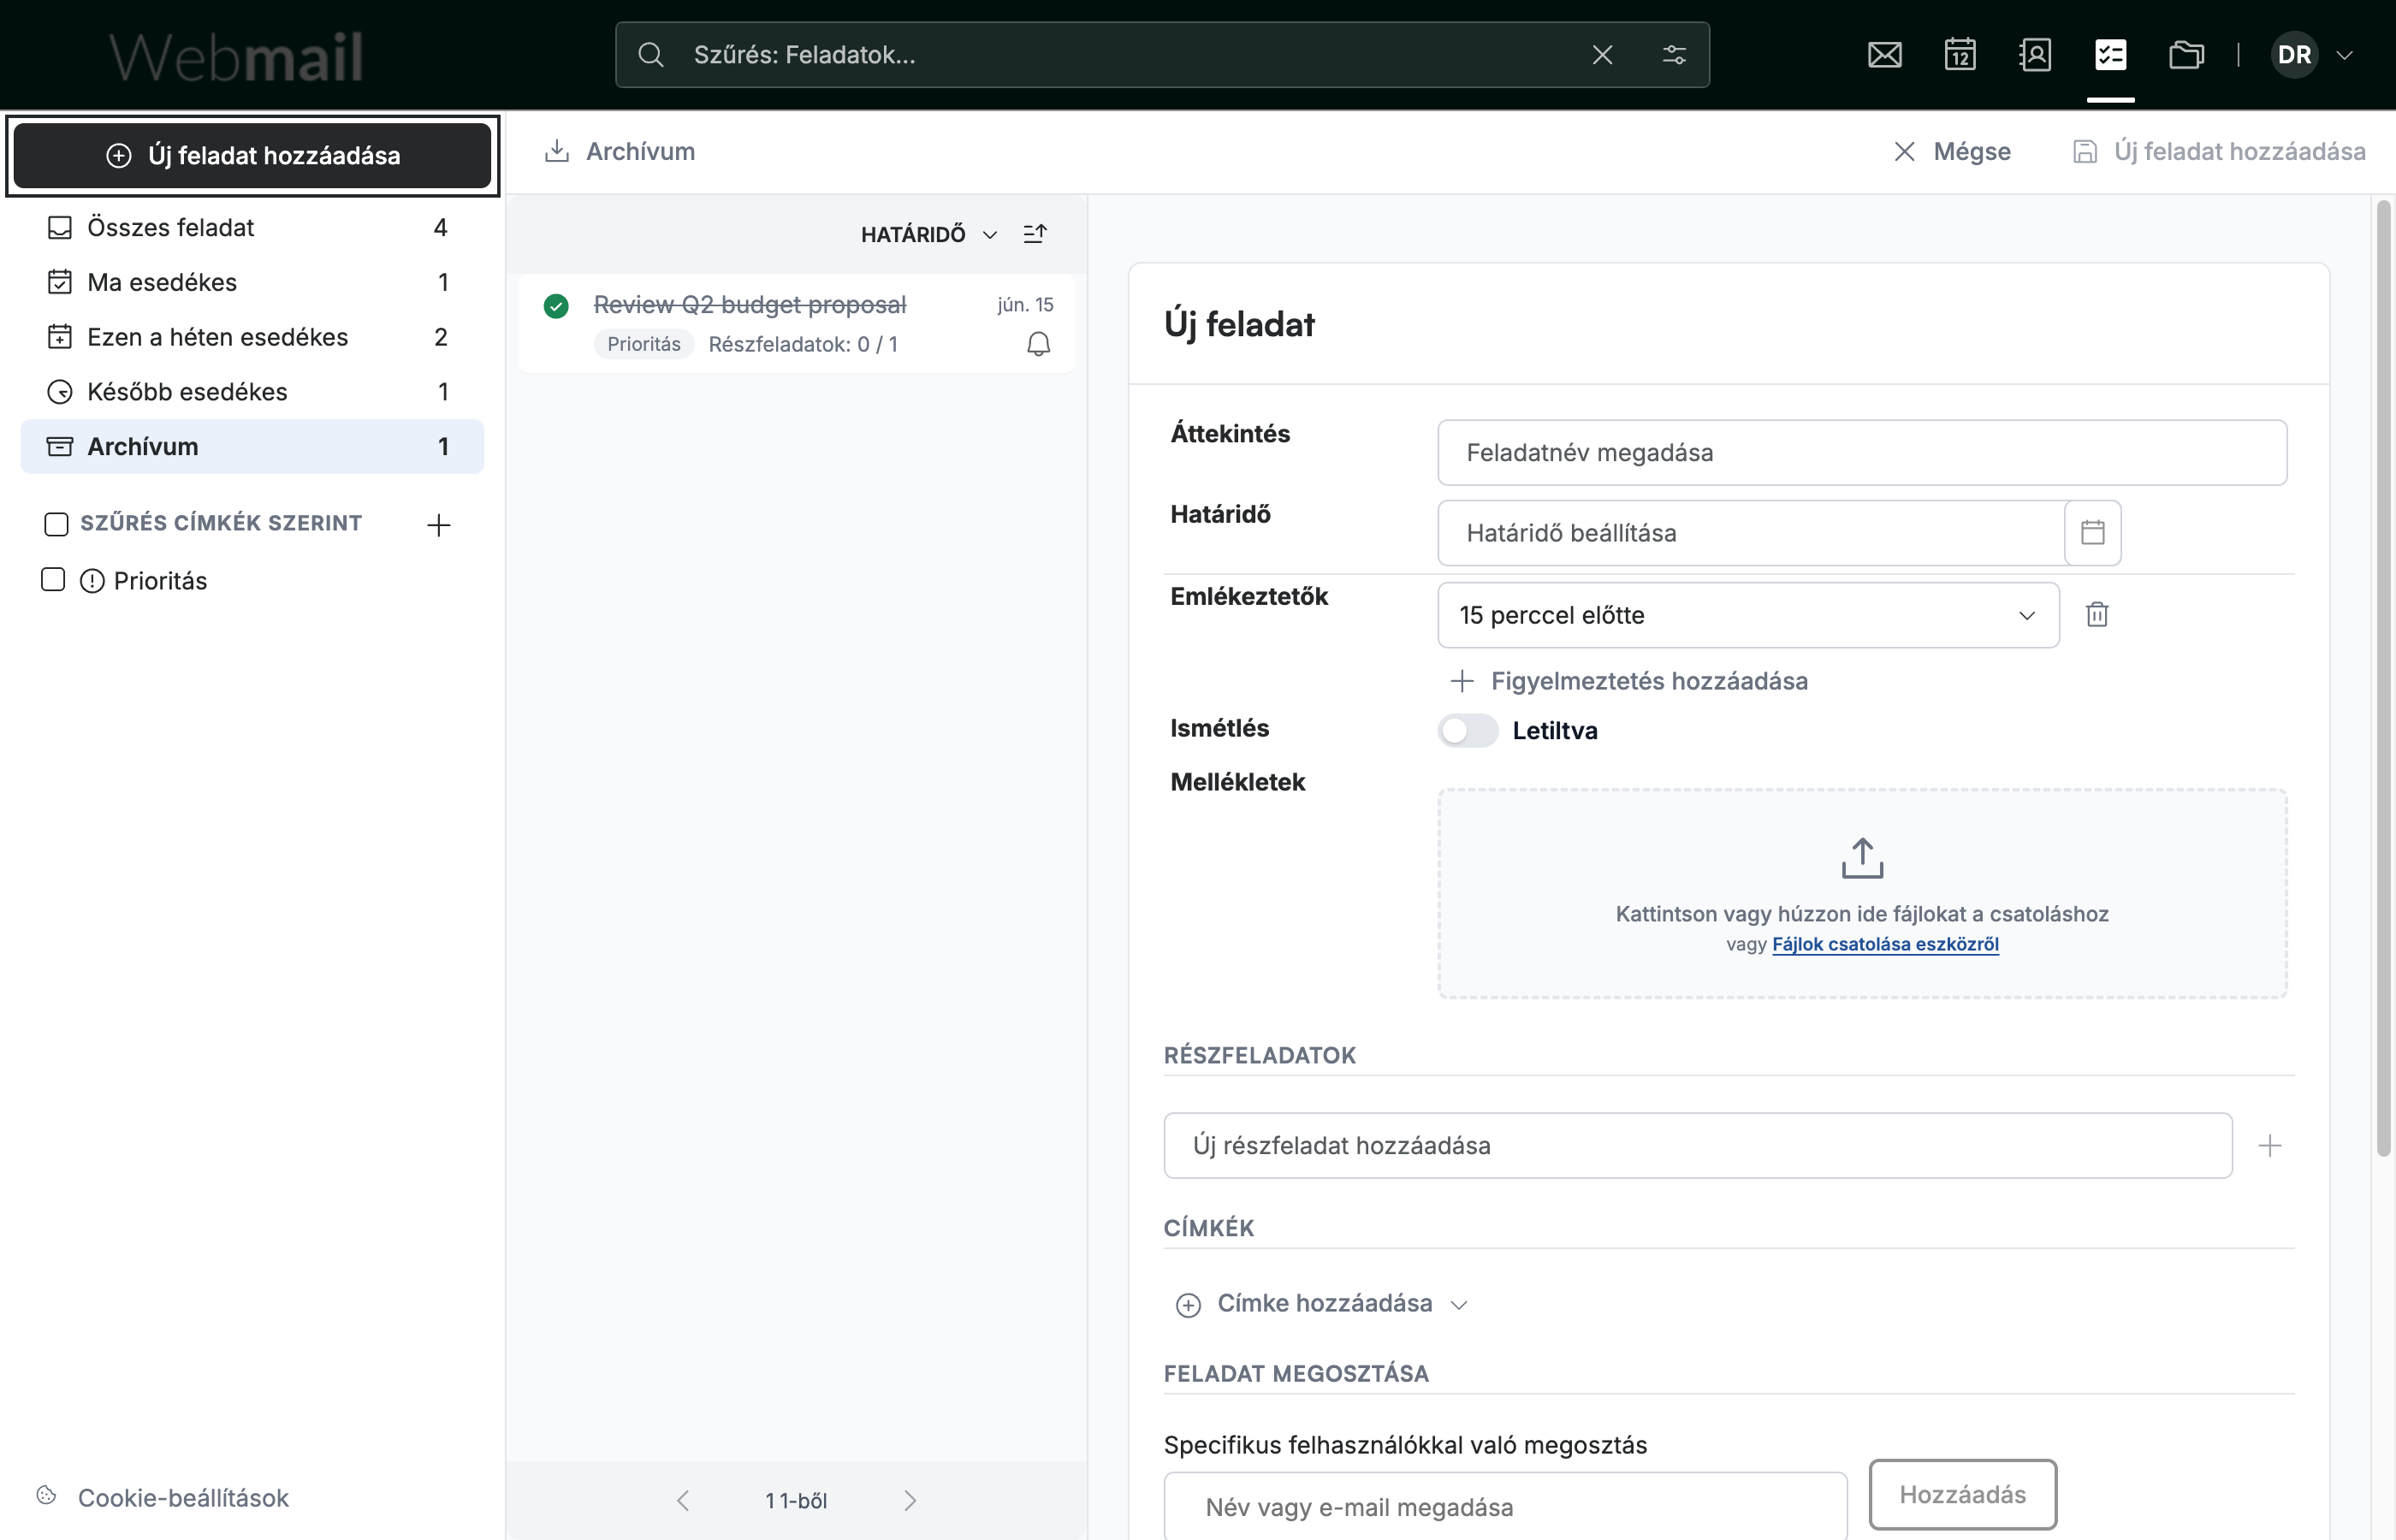Toggle Szűrés címkék szerint checkbox

(56, 524)
